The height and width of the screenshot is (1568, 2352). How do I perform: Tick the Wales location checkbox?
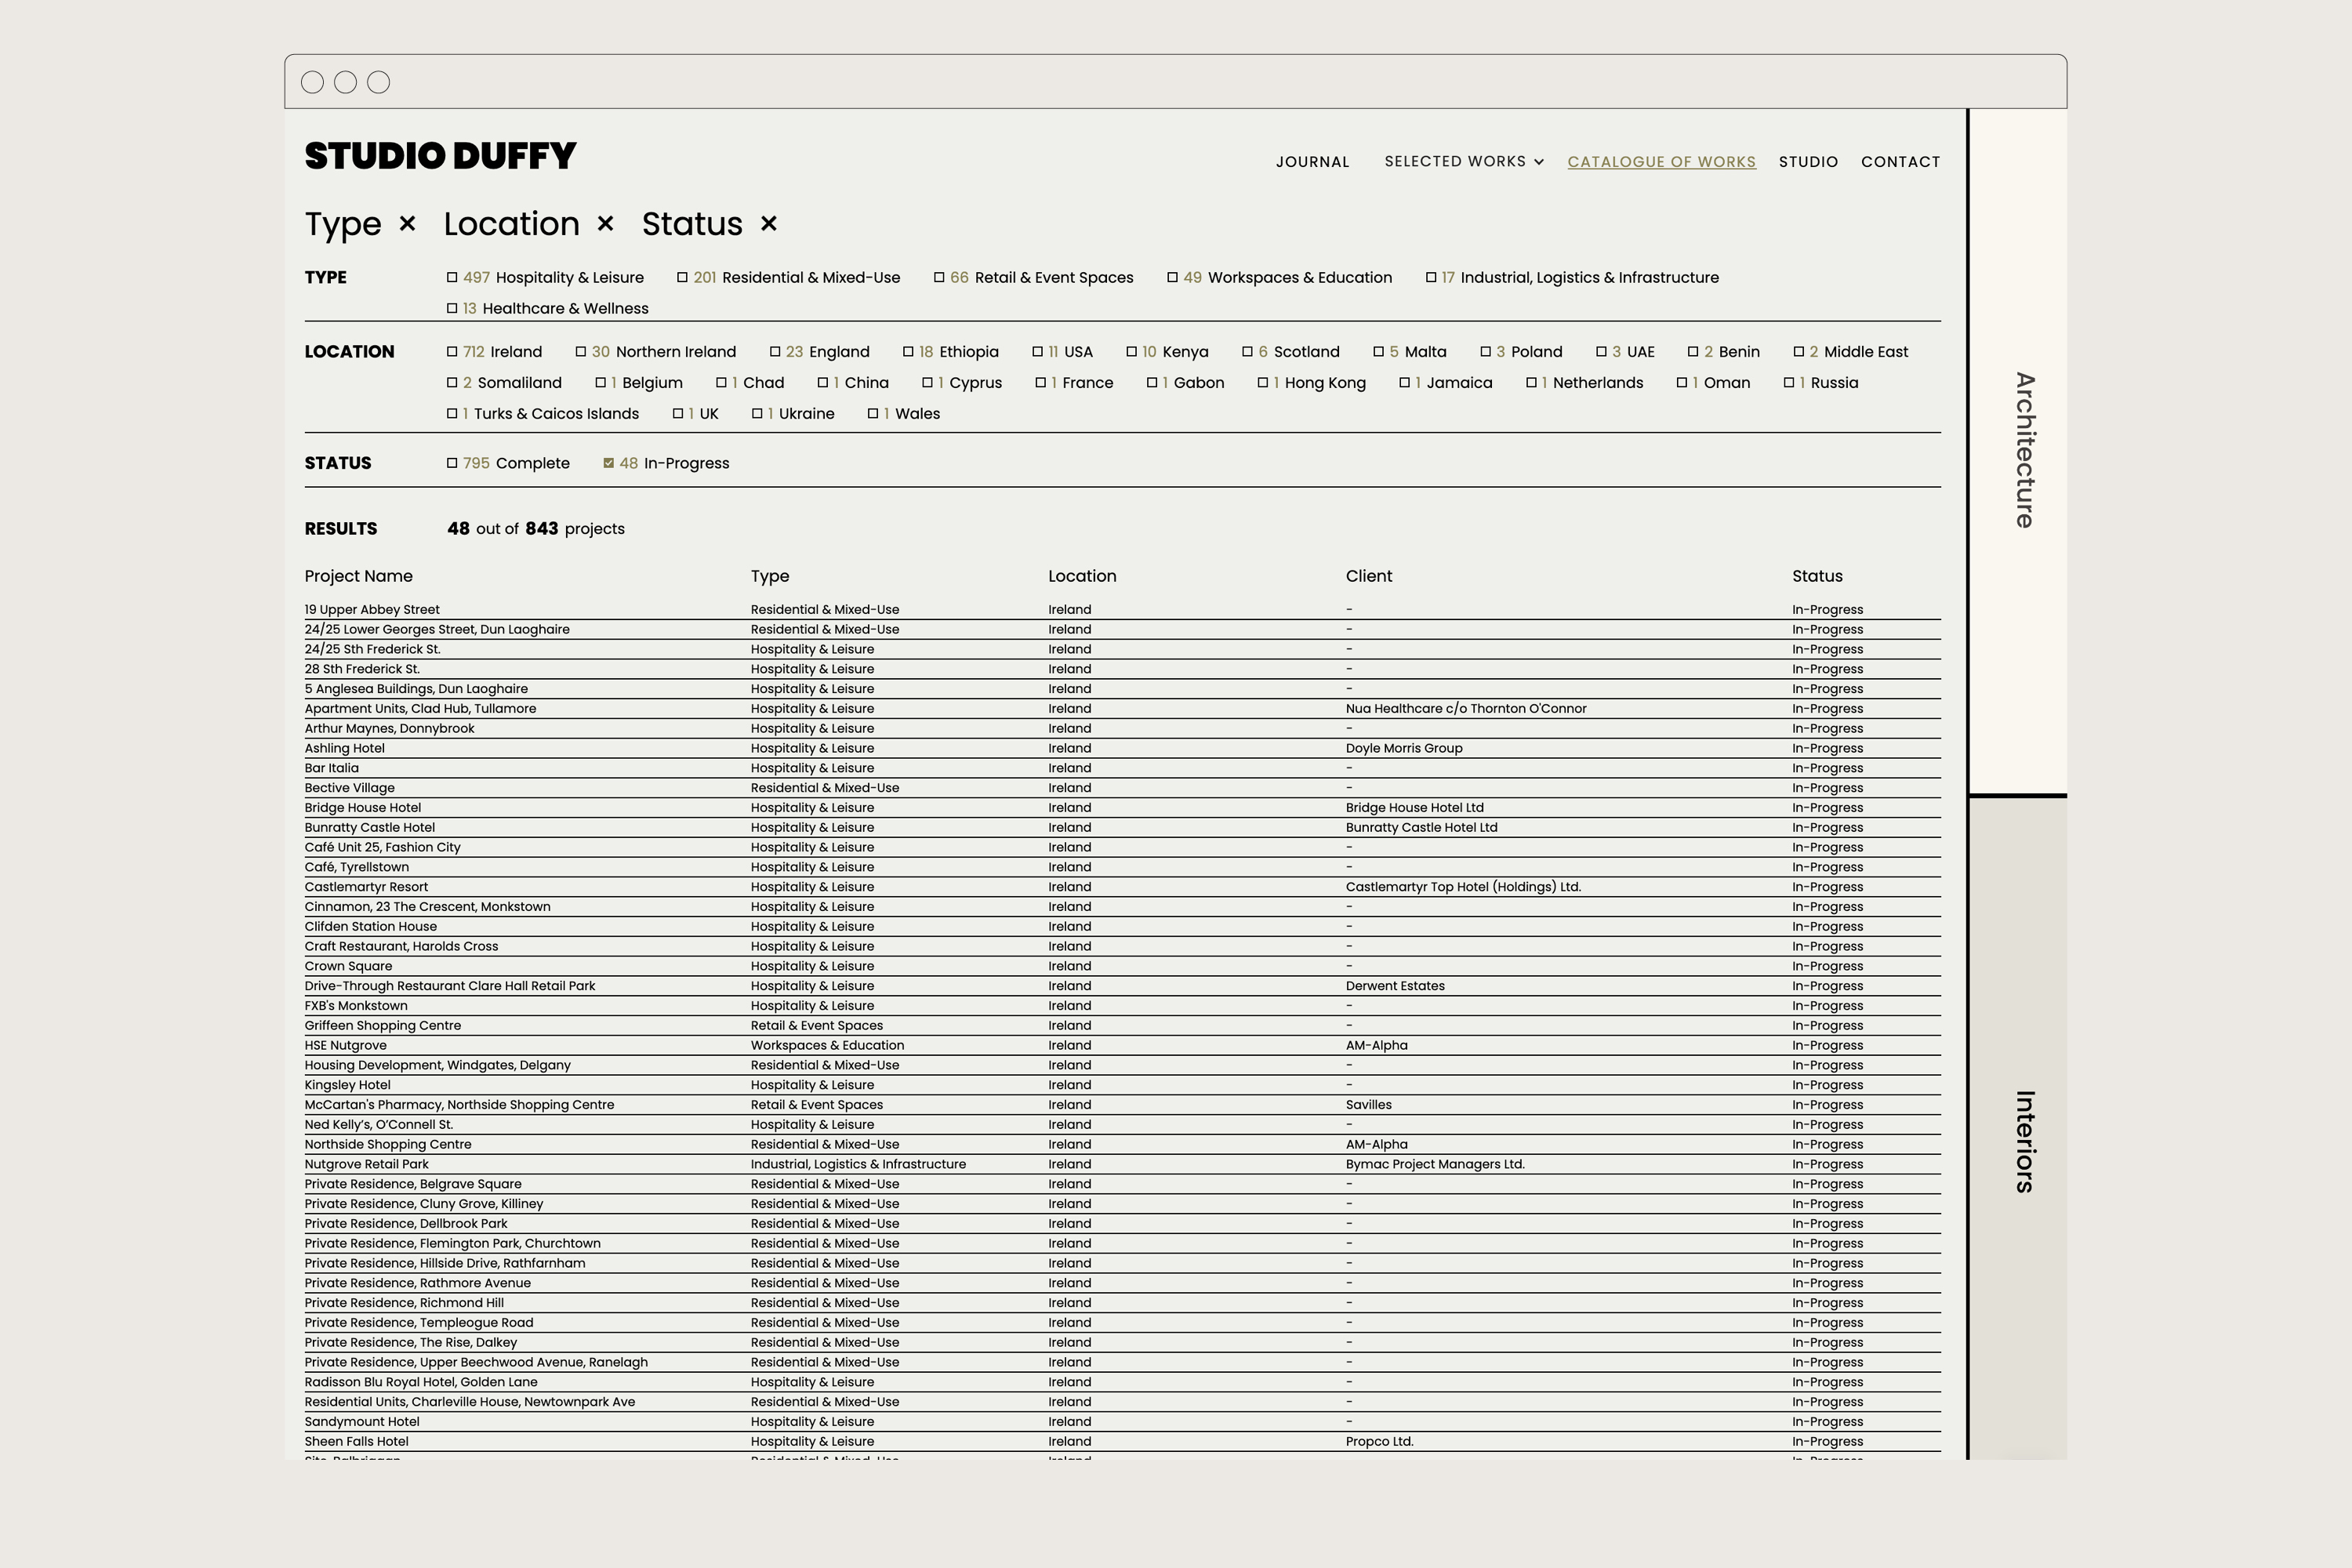coord(873,414)
